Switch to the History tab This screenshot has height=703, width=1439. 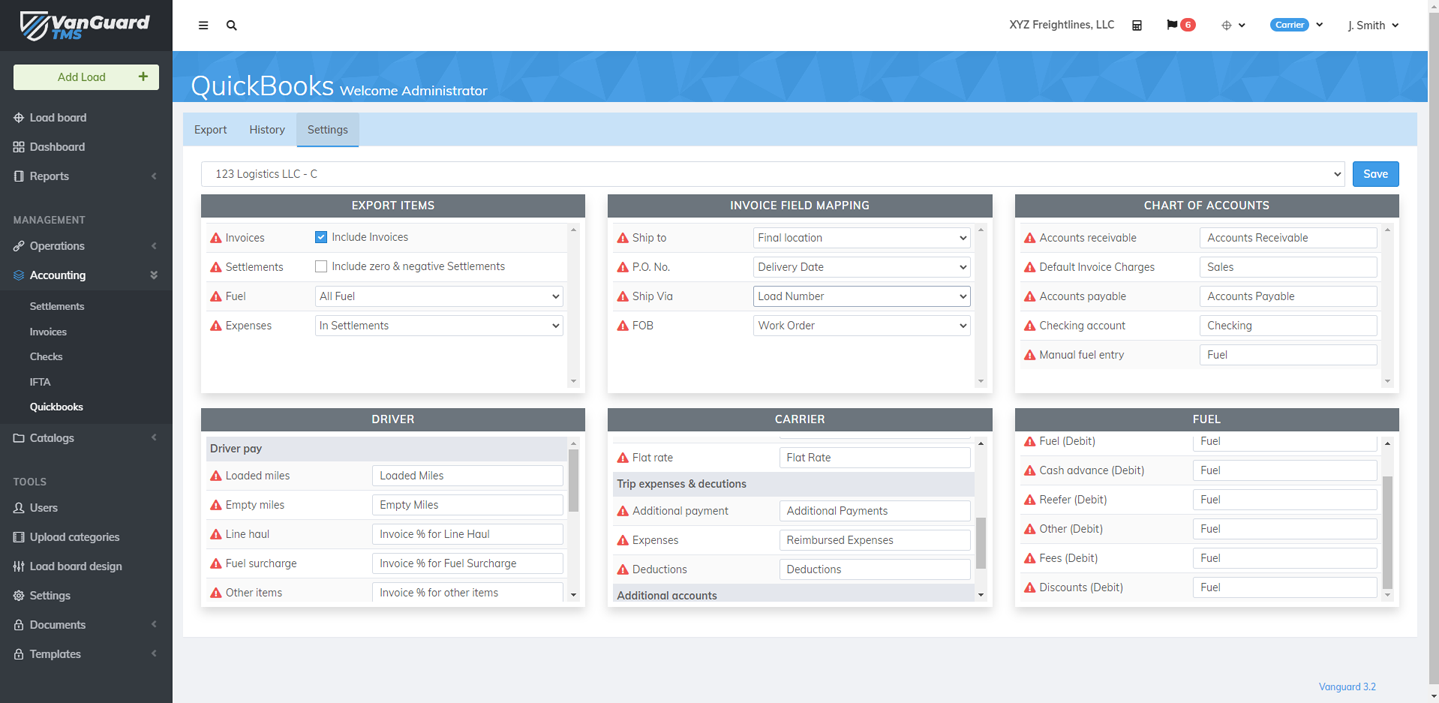(x=267, y=130)
